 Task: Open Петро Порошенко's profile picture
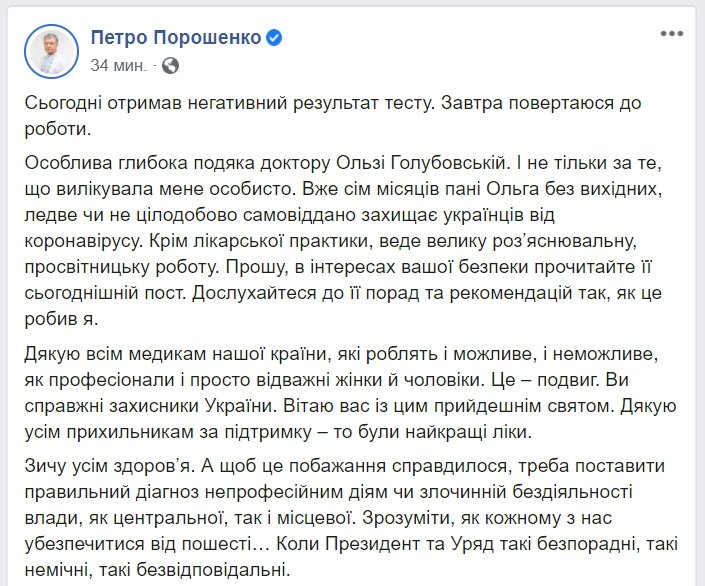click(x=51, y=51)
